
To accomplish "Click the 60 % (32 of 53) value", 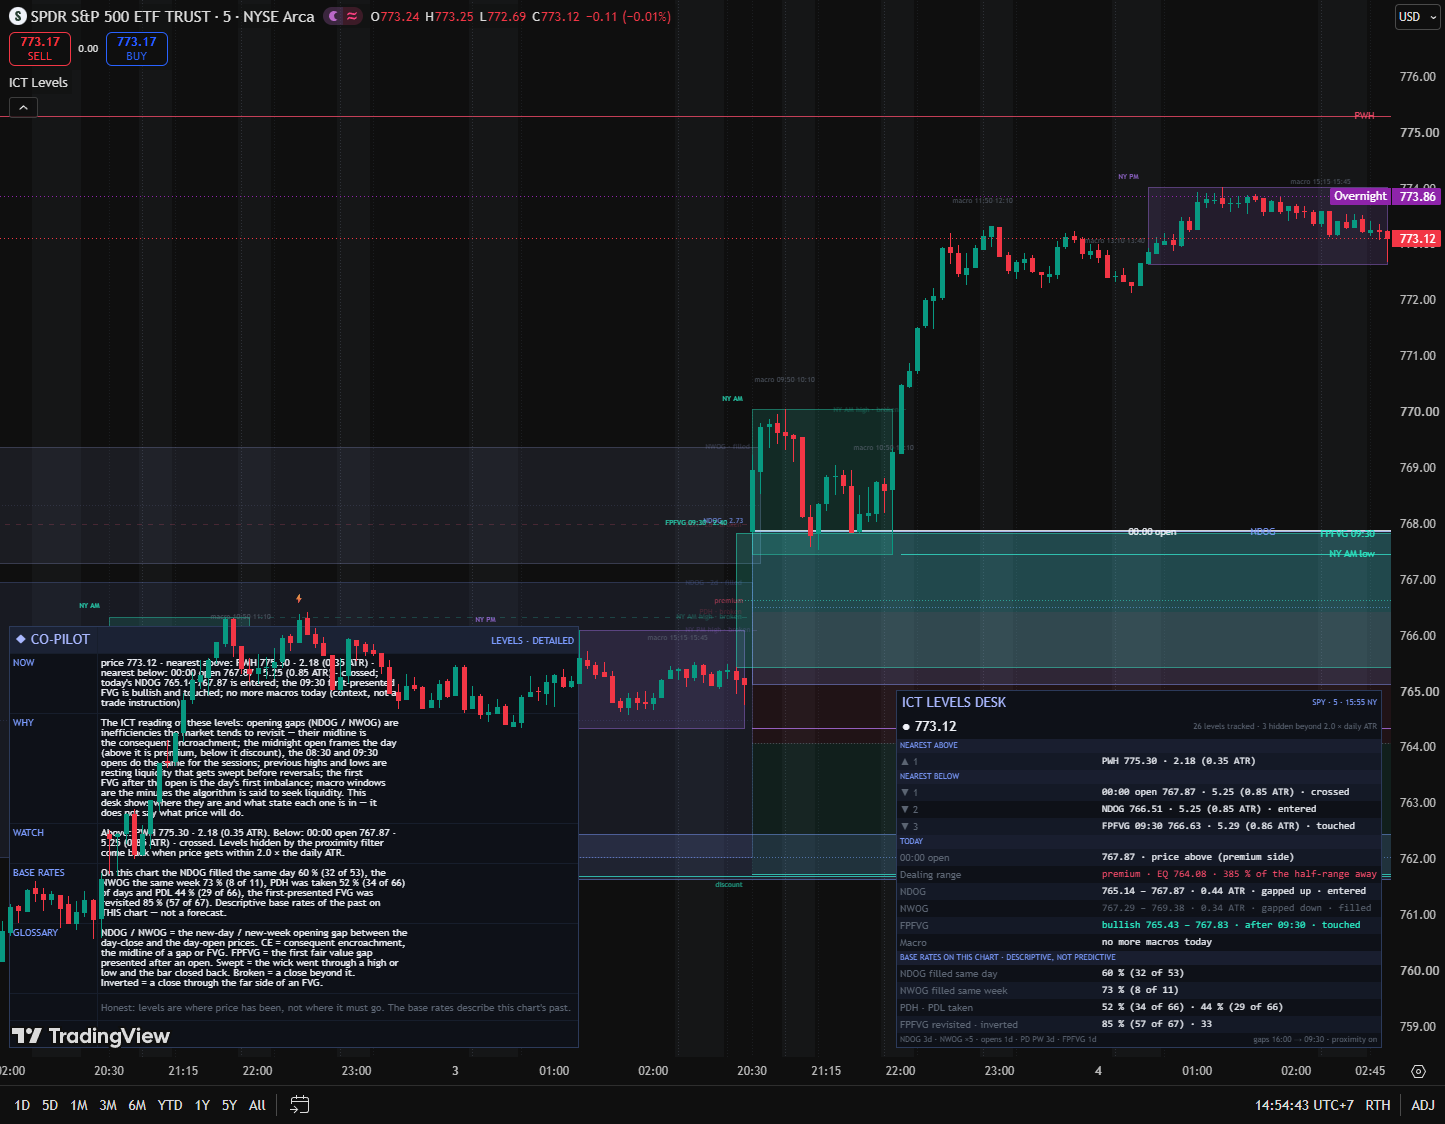I will (x=1143, y=973).
